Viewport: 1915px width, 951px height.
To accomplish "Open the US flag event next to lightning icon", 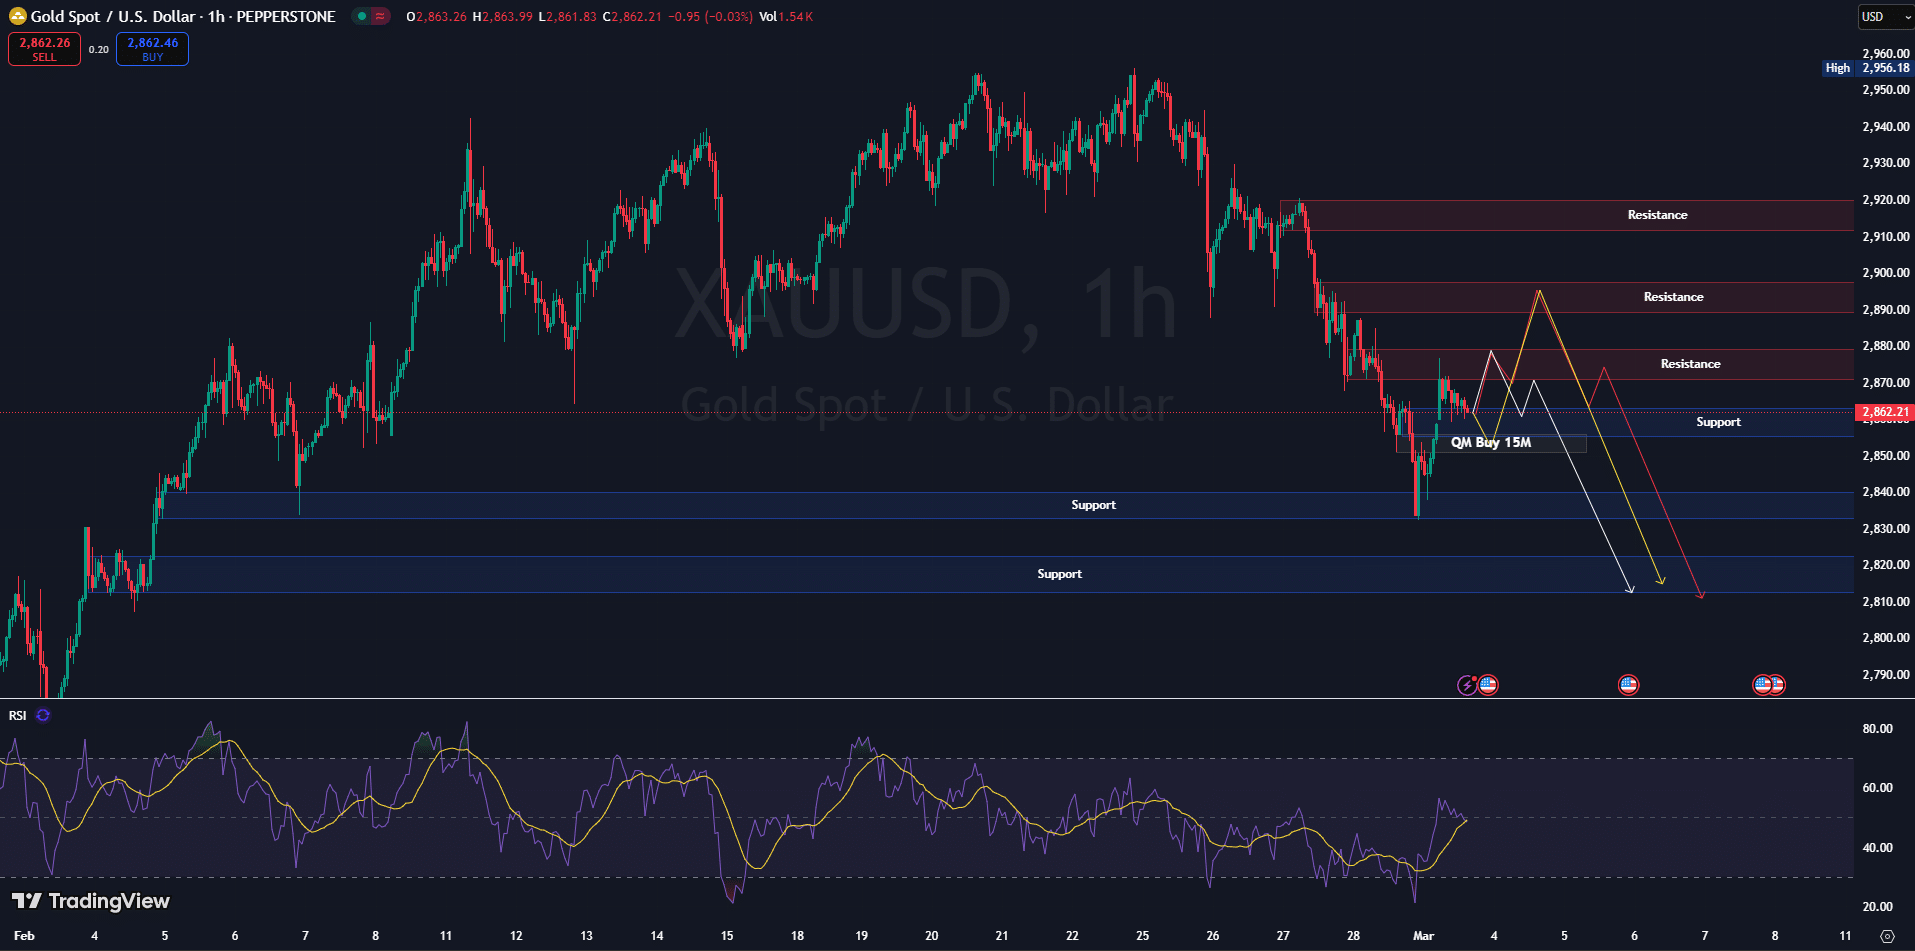I will coord(1488,685).
